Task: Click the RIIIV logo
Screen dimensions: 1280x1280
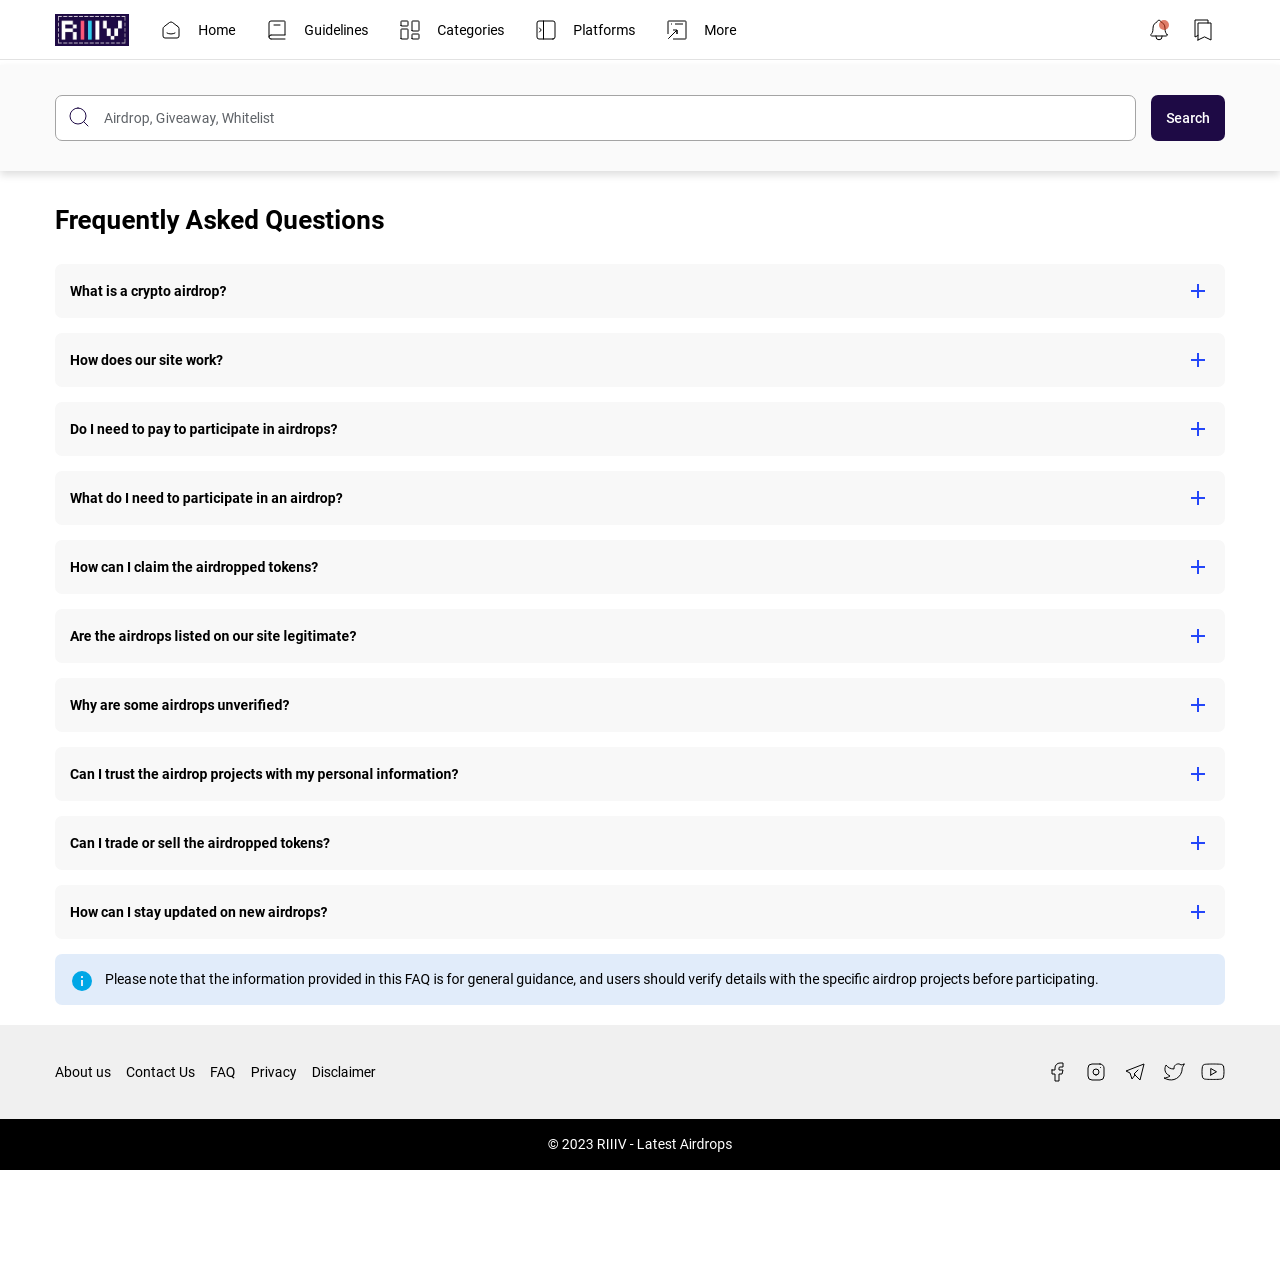Action: tap(92, 30)
